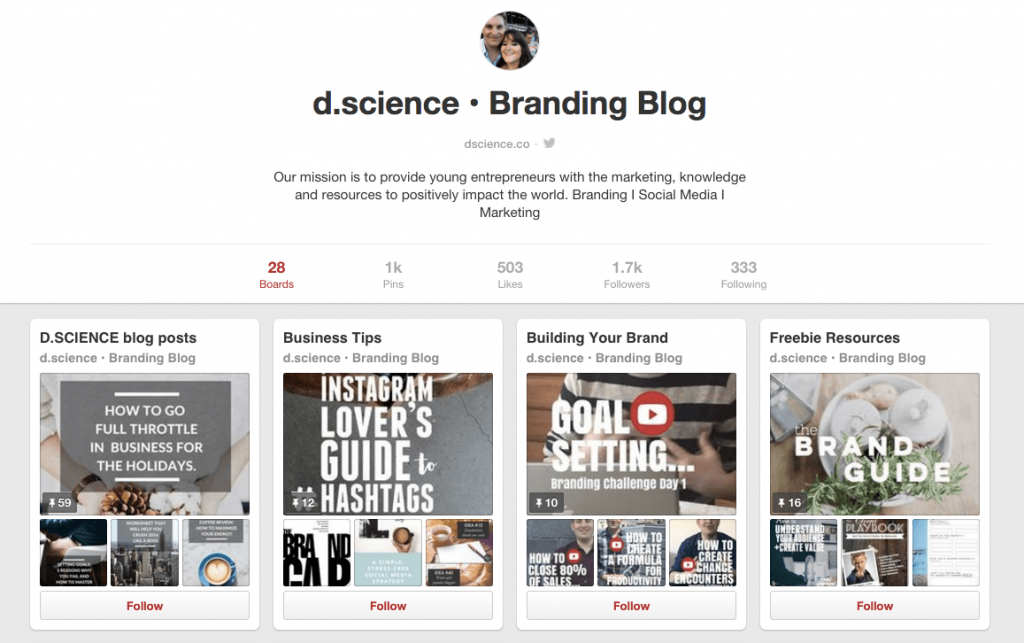Click the pin count badge showing 59
This screenshot has height=643, width=1024.
(x=59, y=503)
